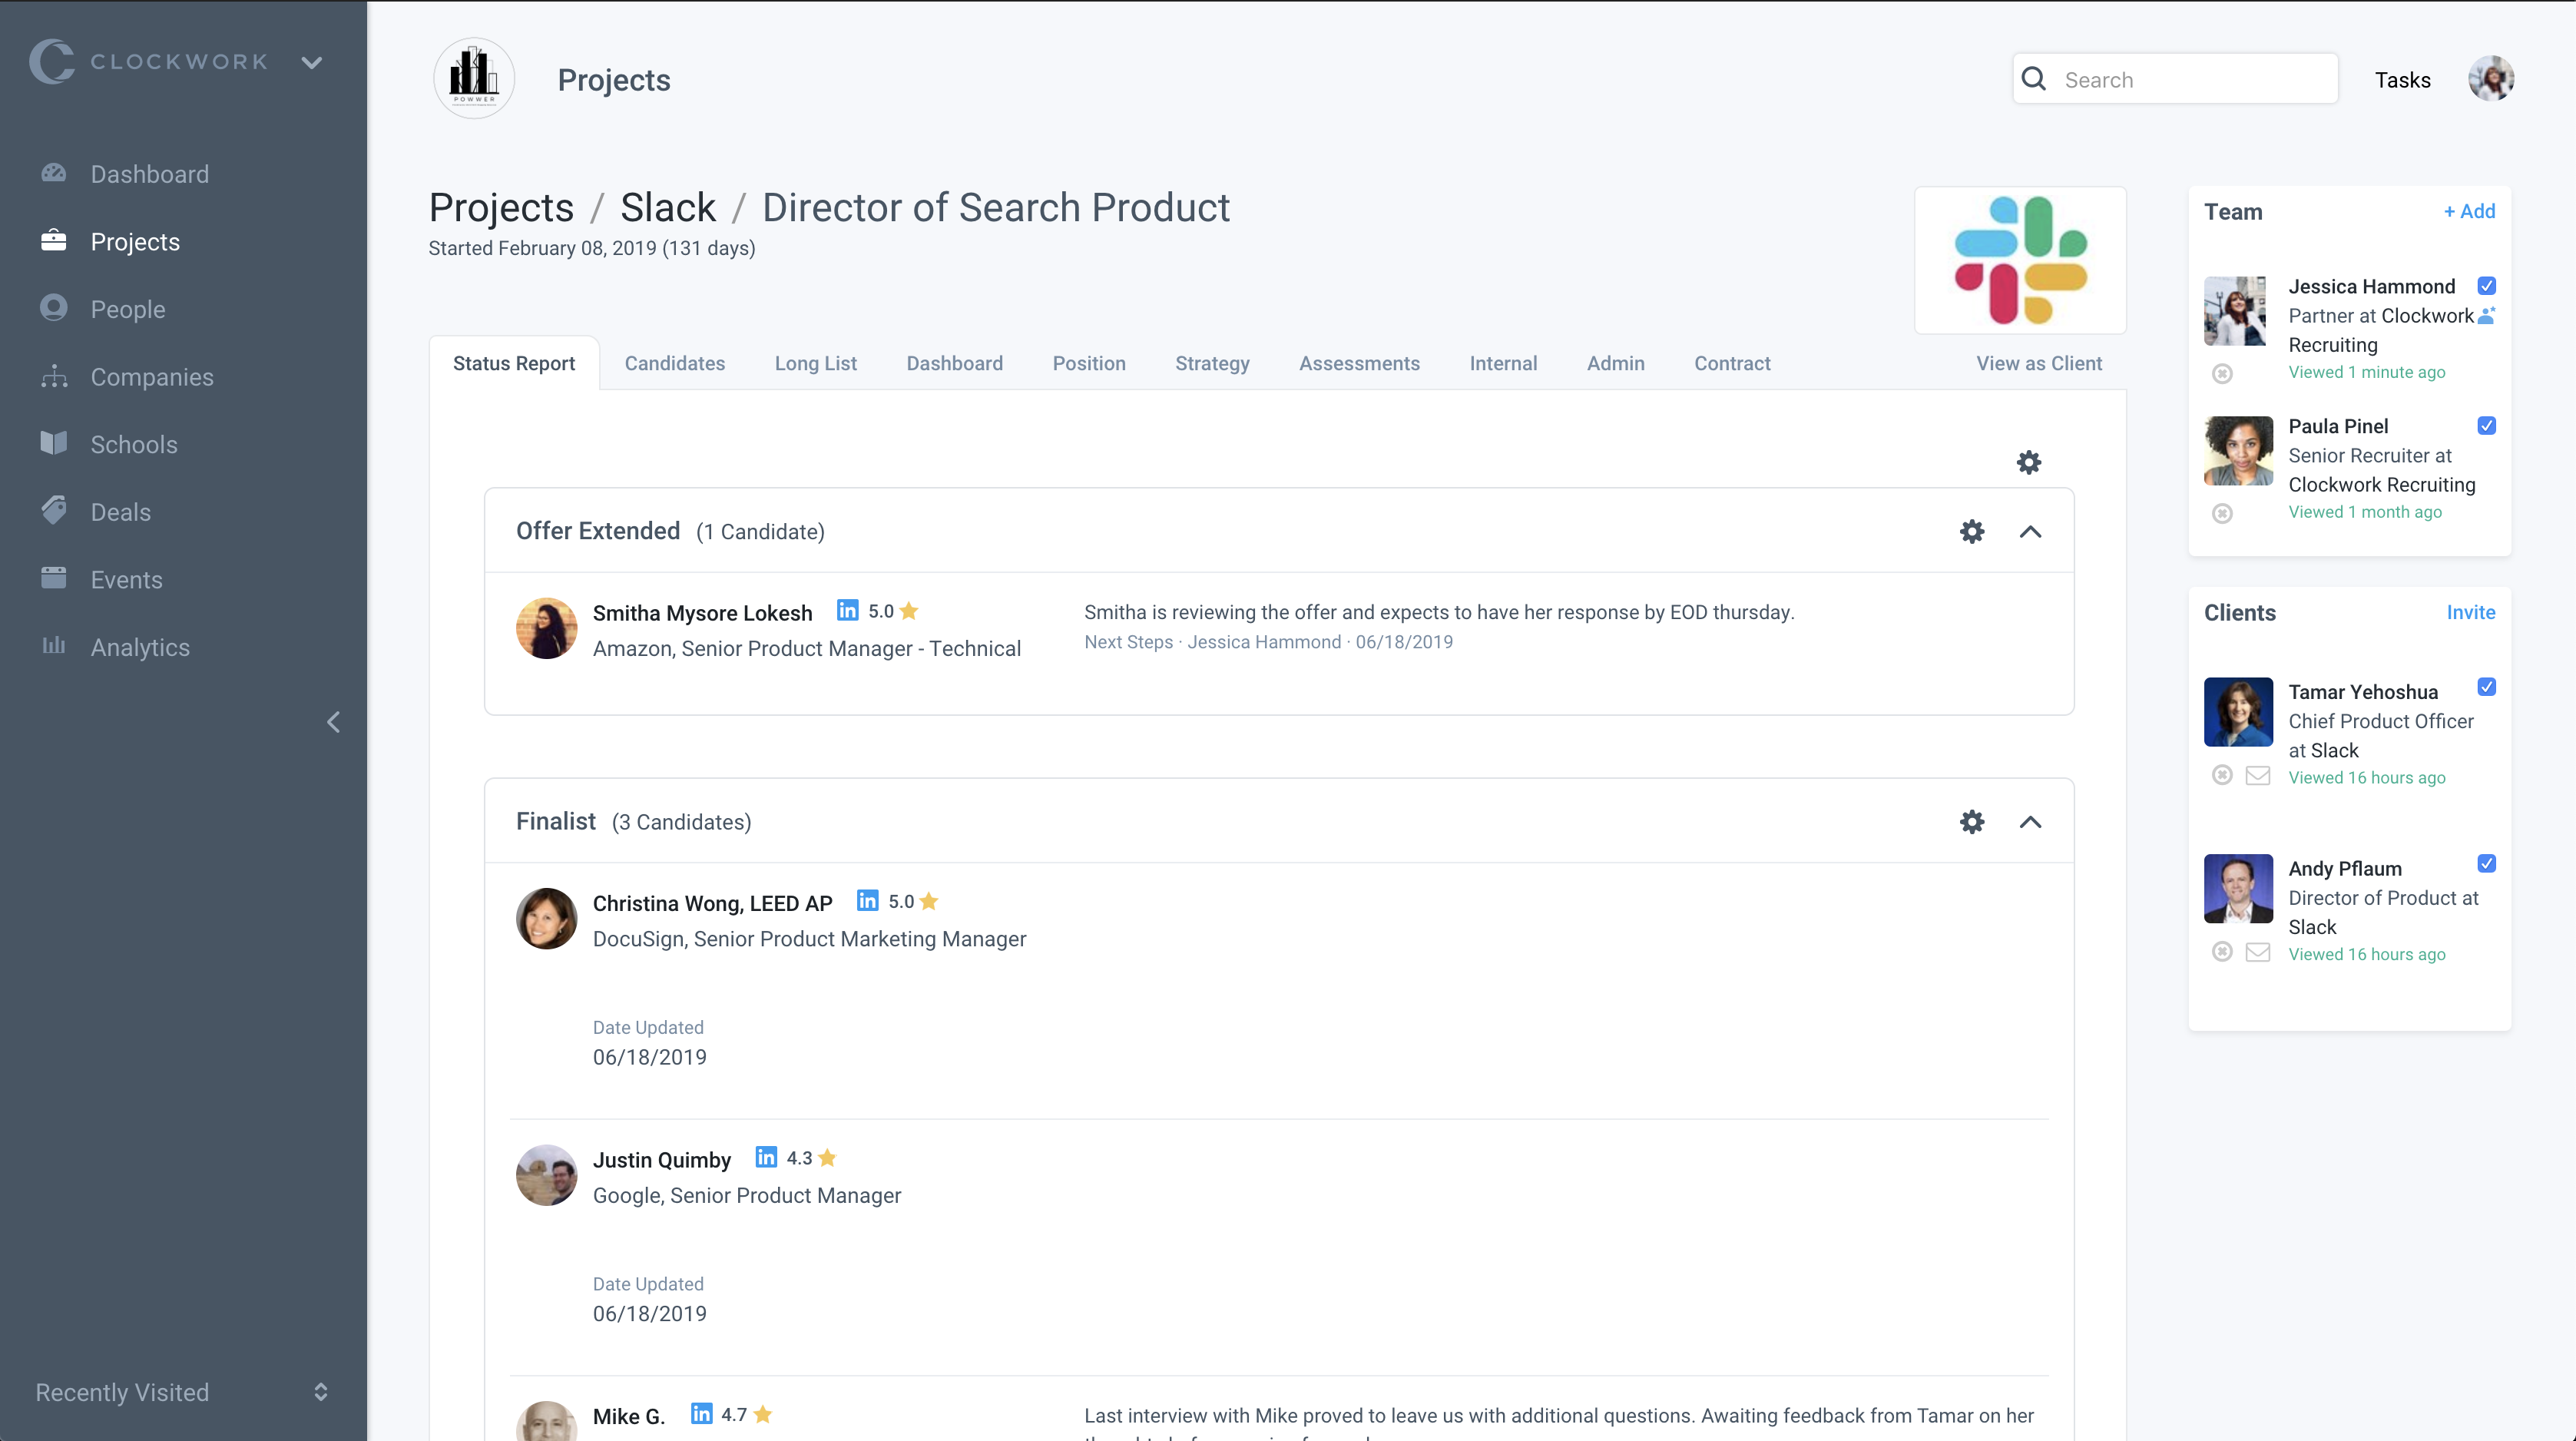Screen dimensions: 2576x1441
Task: Click Slack breadcrumb link
Action: click(668, 208)
